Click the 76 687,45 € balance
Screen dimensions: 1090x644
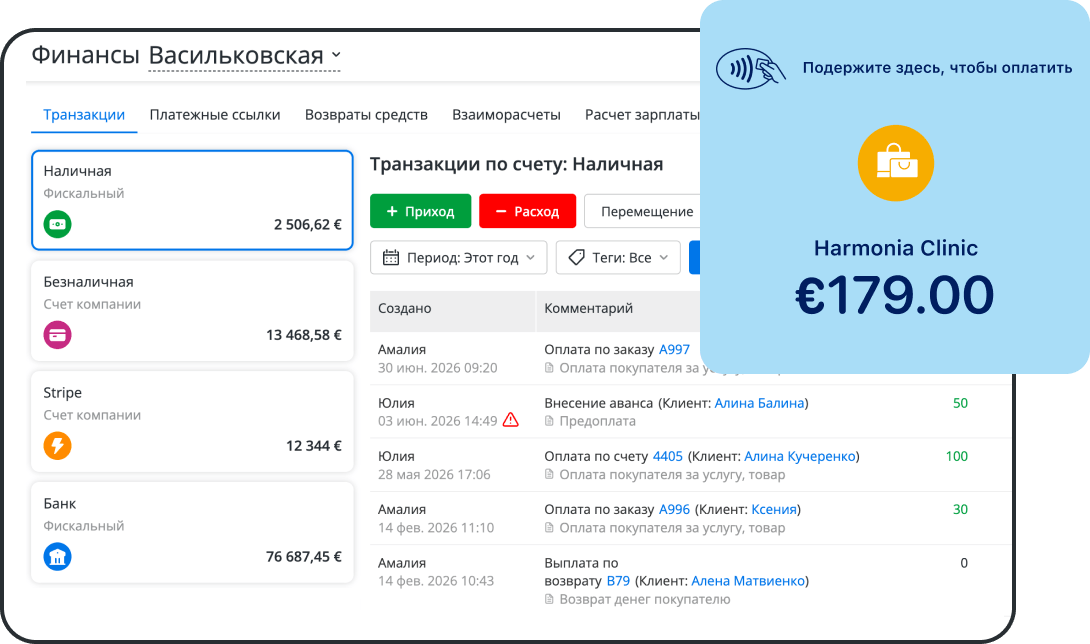(x=303, y=556)
